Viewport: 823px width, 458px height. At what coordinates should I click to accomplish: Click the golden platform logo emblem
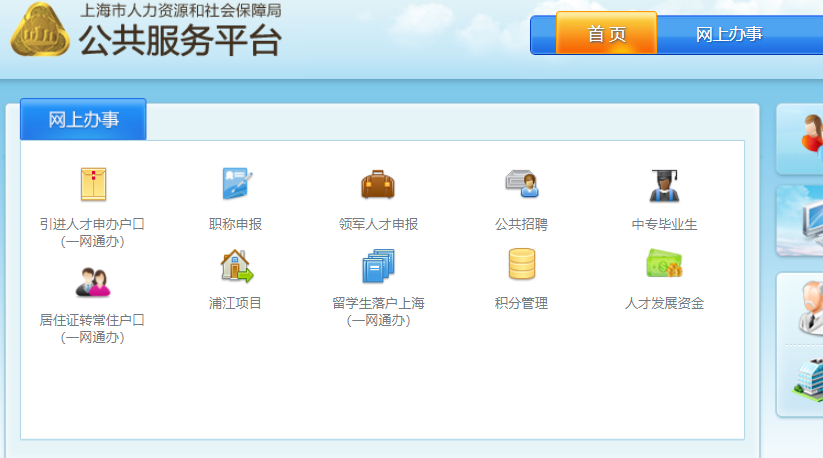click(40, 30)
